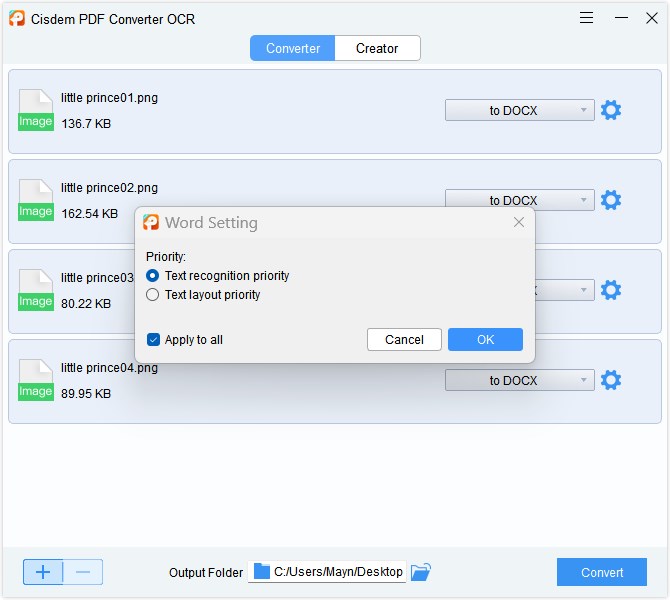The image size is (670, 600).
Task: Click the output folder path field
Action: pyautogui.click(x=327, y=572)
